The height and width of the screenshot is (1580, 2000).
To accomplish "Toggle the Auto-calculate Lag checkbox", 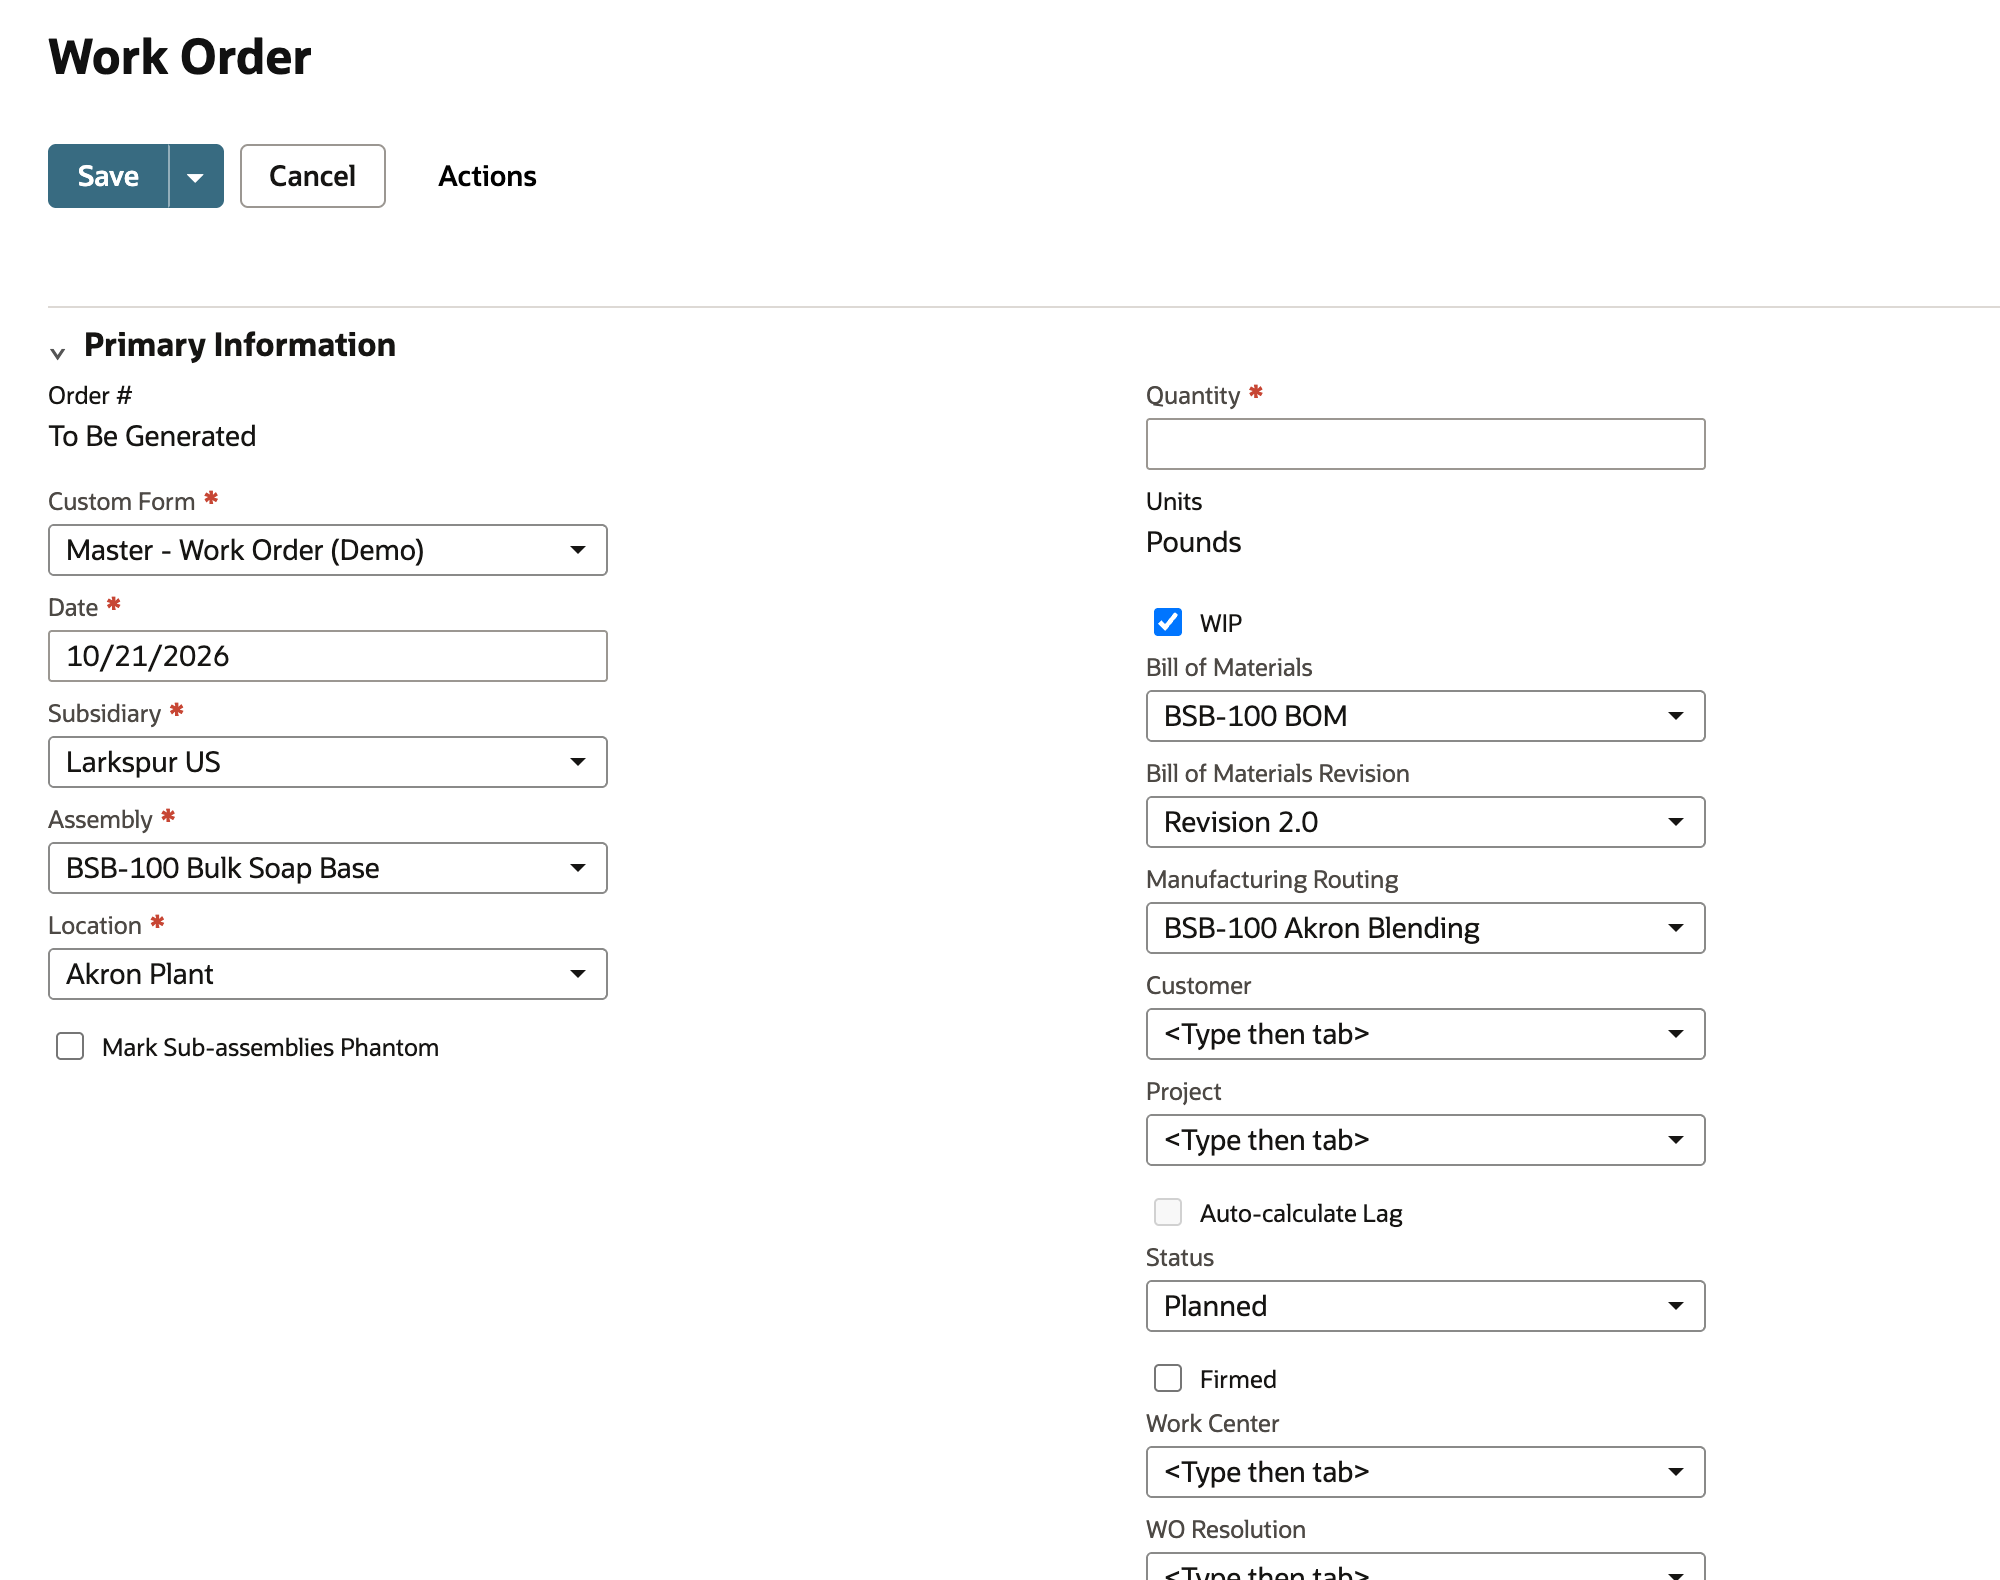I will 1168,1212.
